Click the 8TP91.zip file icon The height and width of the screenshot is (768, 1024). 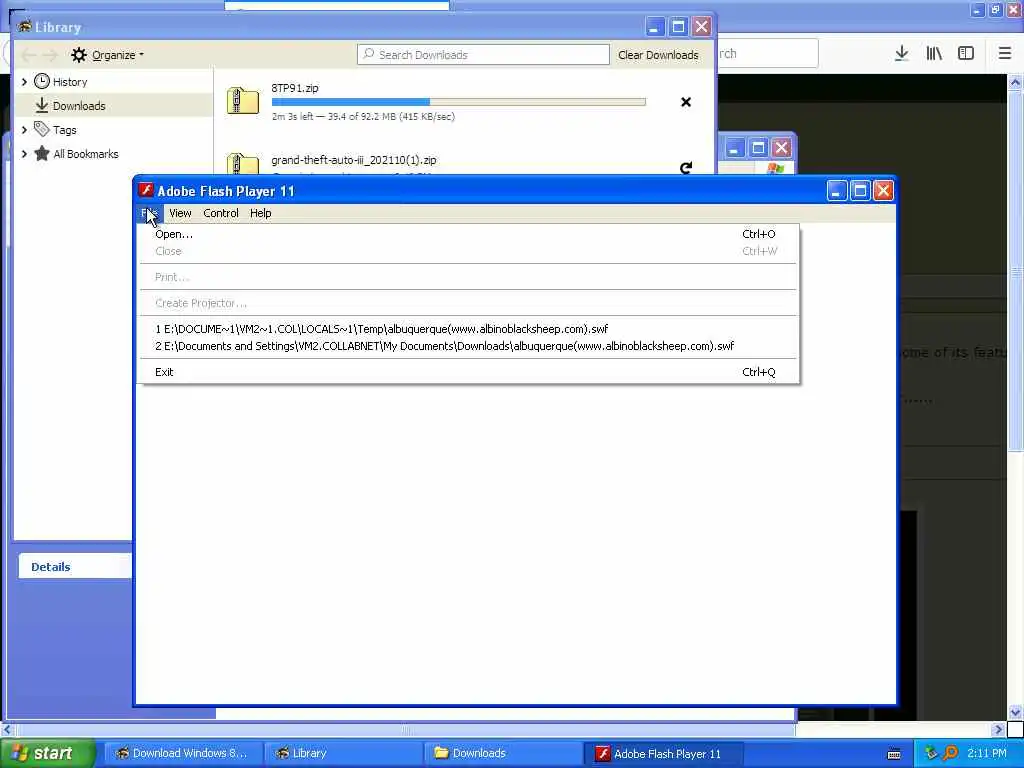click(243, 101)
